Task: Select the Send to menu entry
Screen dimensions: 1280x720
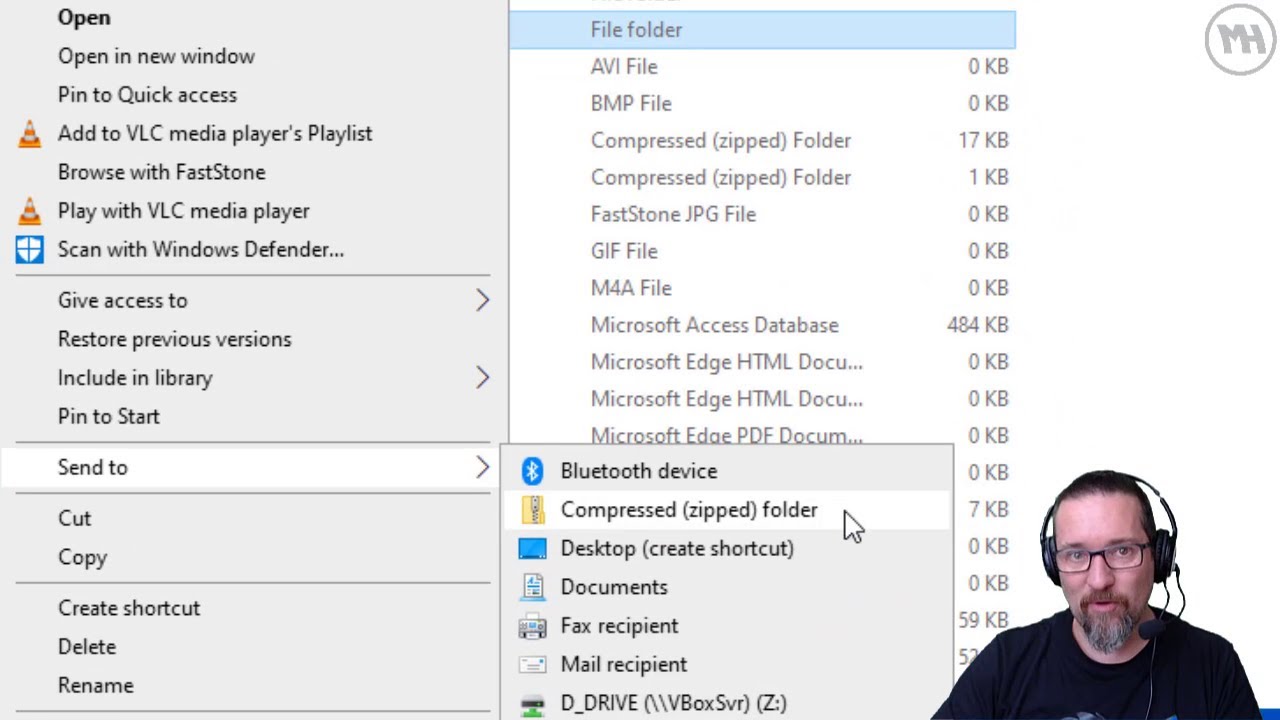Action: click(92, 467)
